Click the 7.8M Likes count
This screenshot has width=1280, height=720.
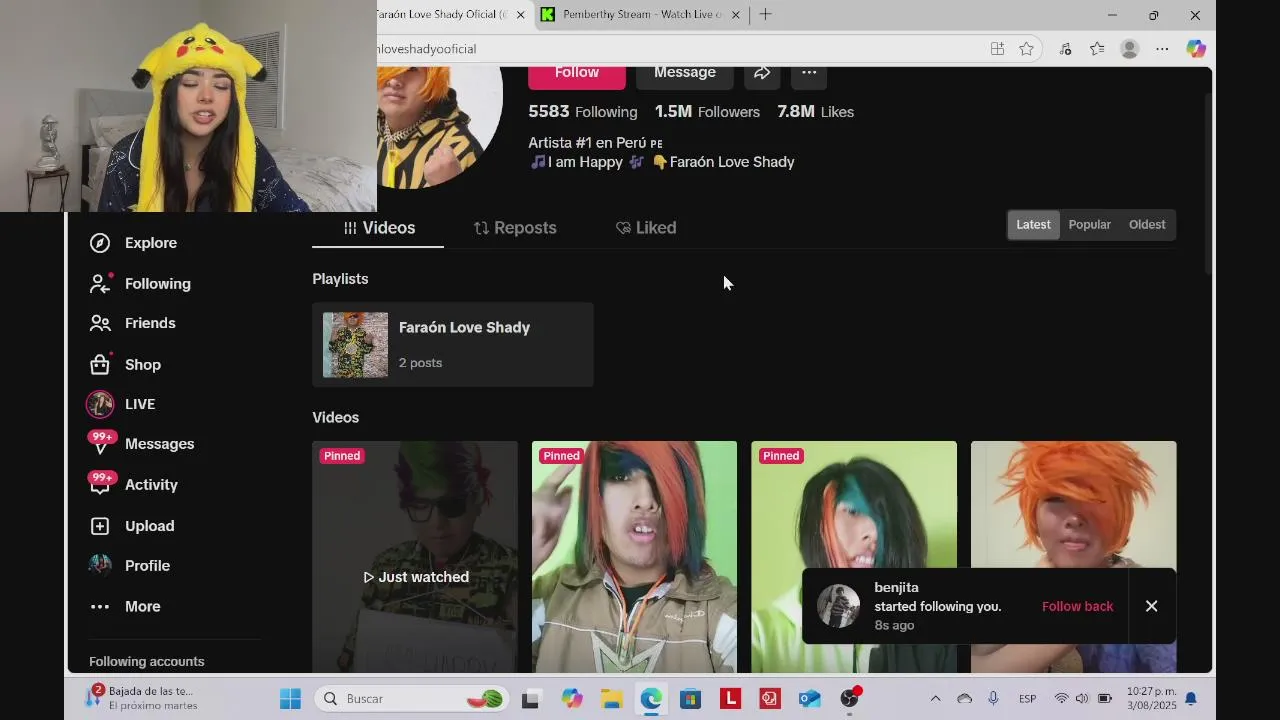click(815, 112)
